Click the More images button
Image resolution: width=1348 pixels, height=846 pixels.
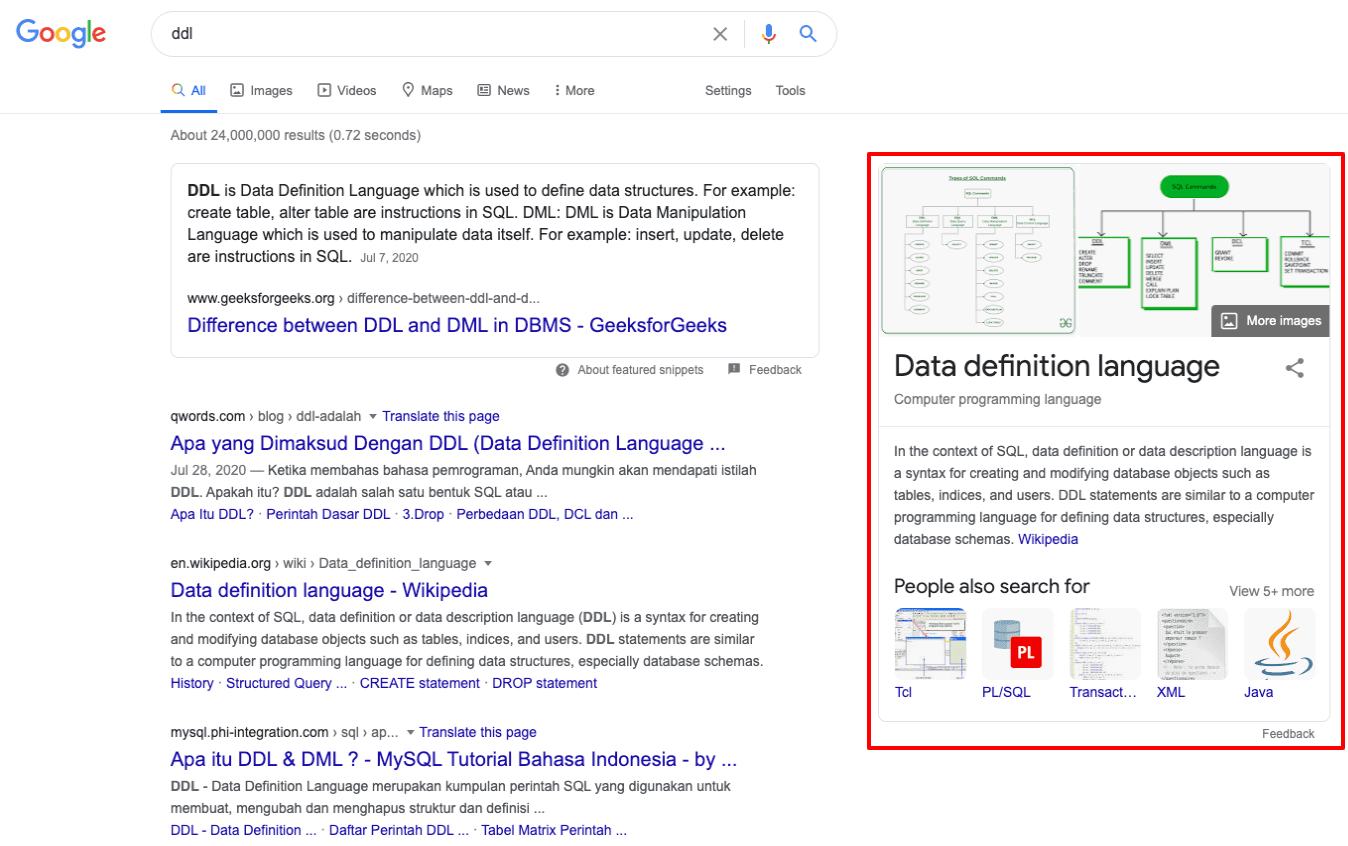click(1271, 321)
